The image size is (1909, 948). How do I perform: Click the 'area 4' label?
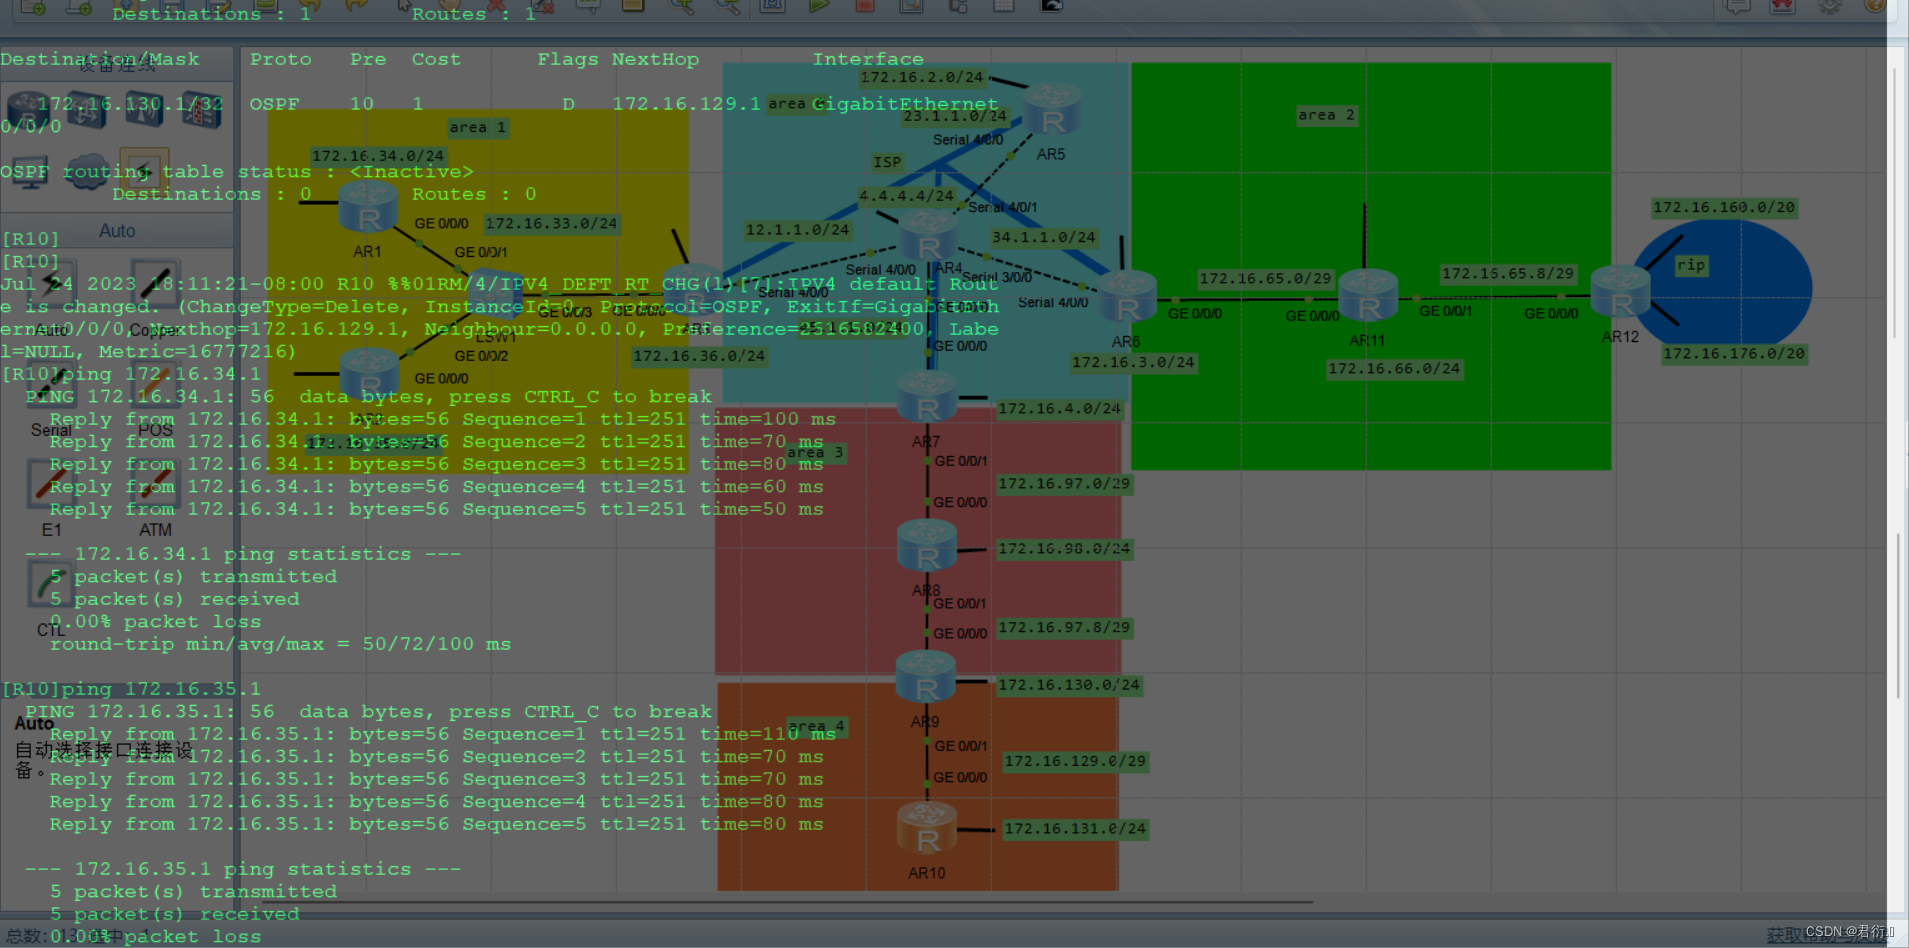pos(817,727)
